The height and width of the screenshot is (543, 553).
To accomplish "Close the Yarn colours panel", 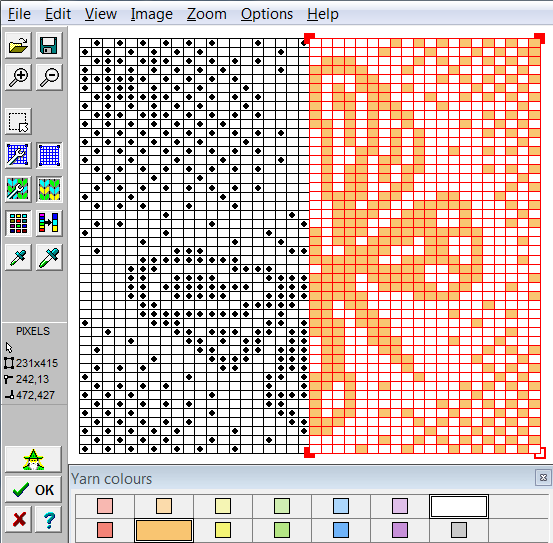I will [x=543, y=478].
